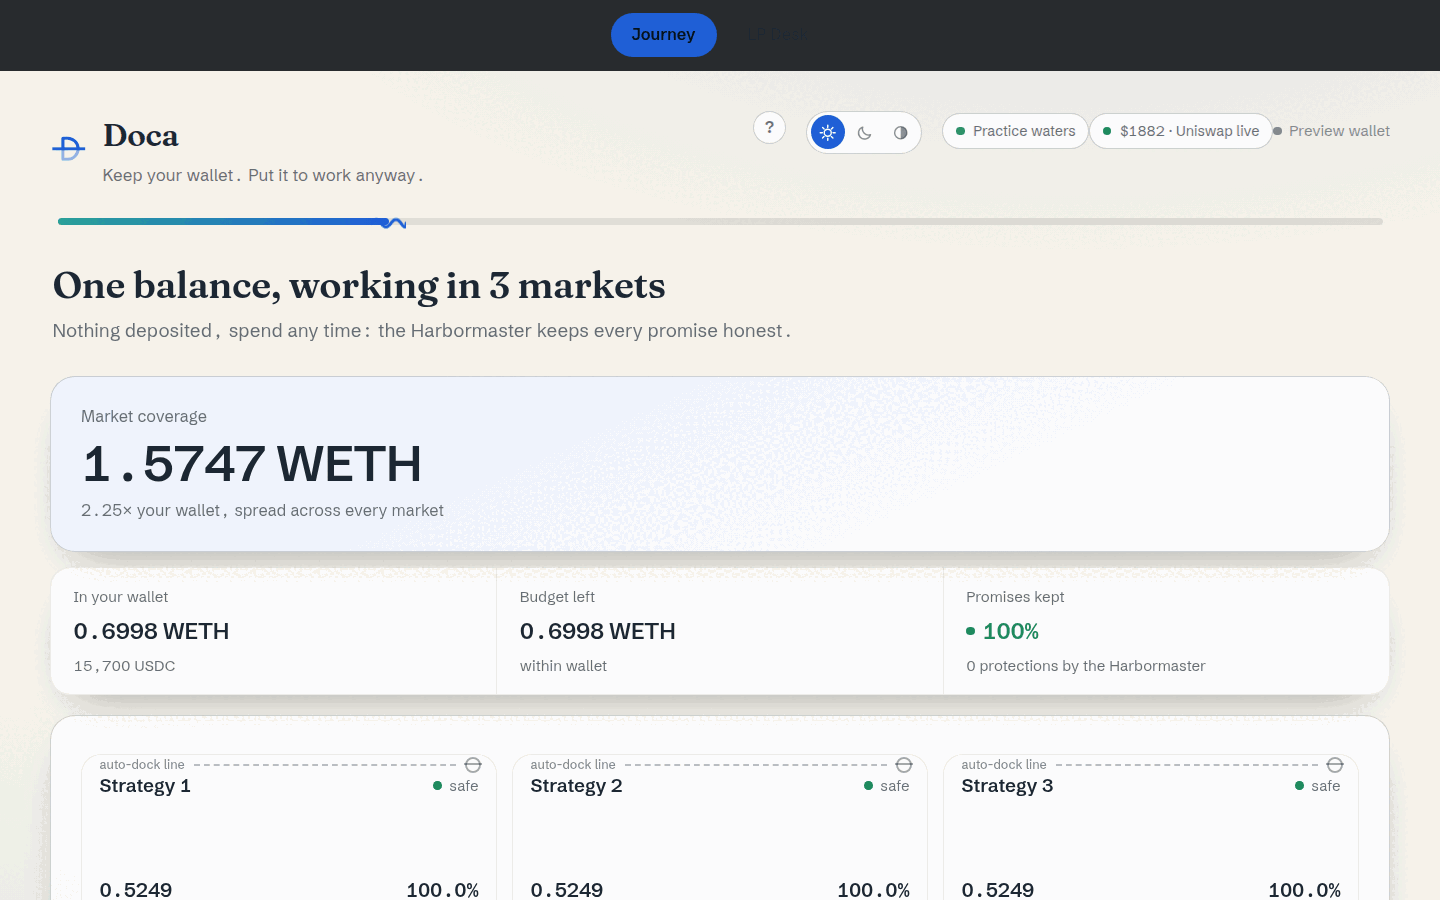Click Preview wallet
Screen dimensions: 1440x900
tap(1331, 131)
